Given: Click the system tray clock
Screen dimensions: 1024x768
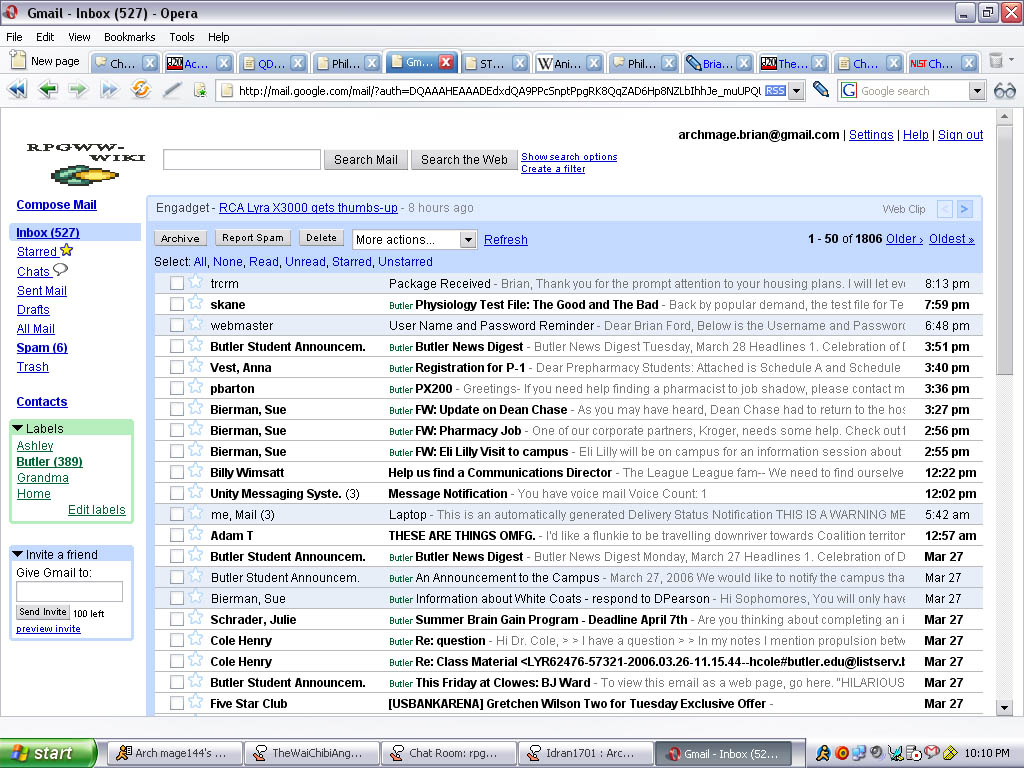Looking at the screenshot, I should (987, 753).
